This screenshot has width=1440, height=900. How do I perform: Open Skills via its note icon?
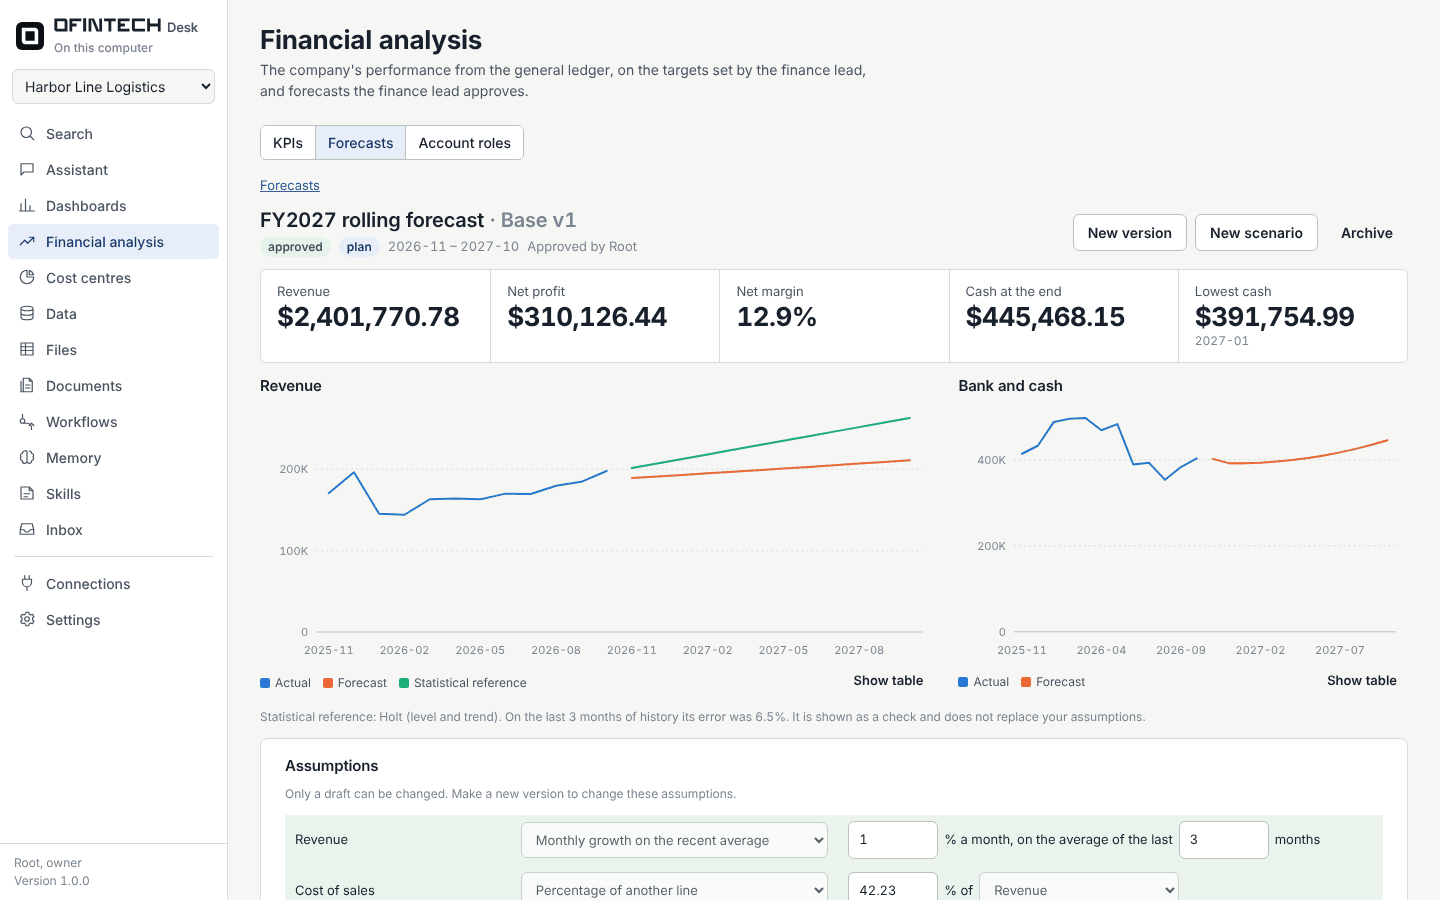click(27, 494)
